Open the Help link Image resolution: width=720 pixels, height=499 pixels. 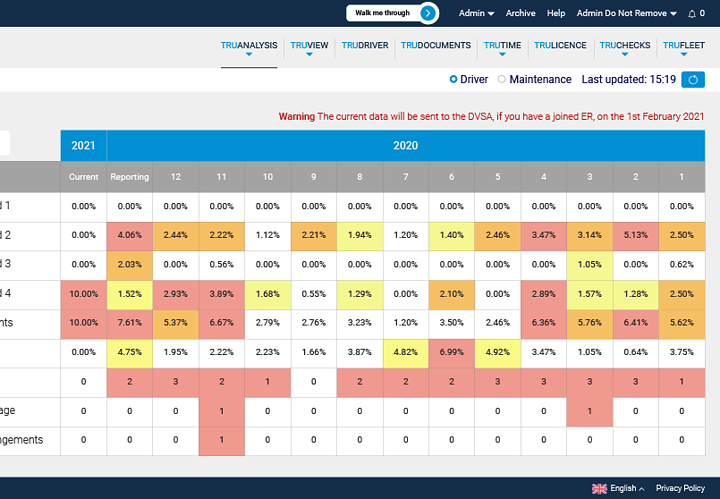pyautogui.click(x=556, y=13)
